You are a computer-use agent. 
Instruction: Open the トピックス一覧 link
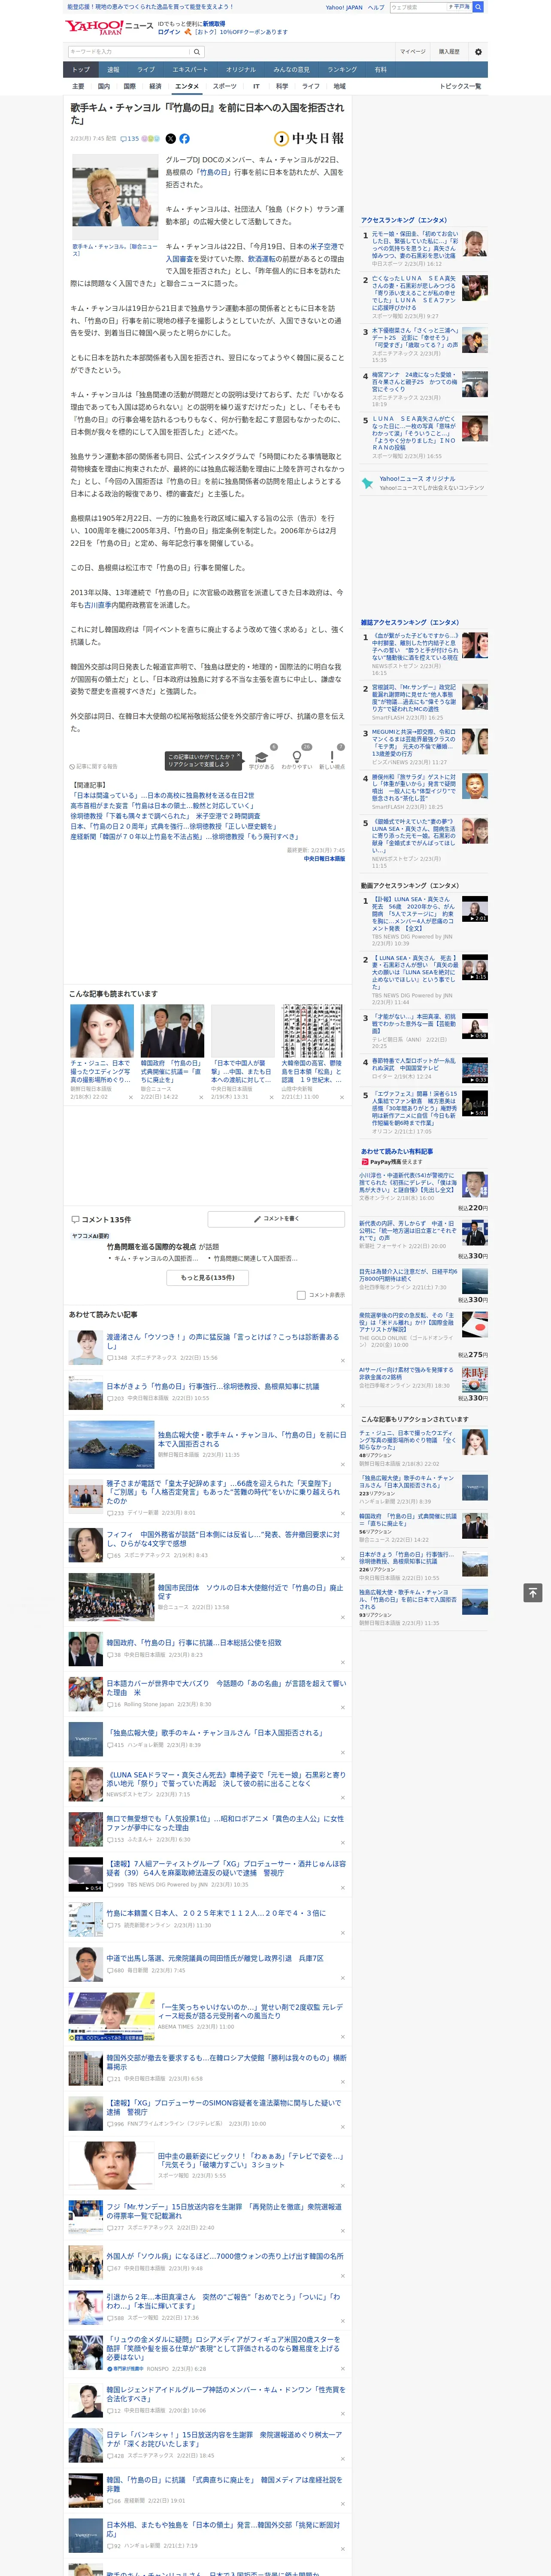(x=460, y=86)
